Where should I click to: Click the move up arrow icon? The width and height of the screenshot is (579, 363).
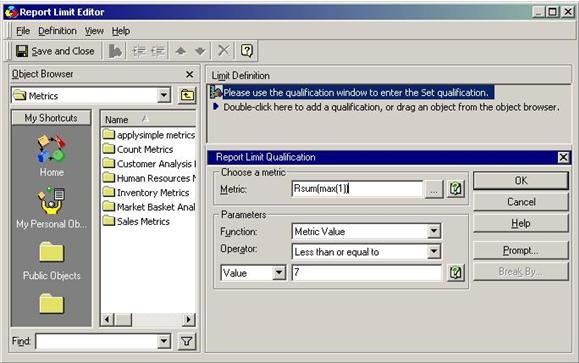(x=181, y=51)
